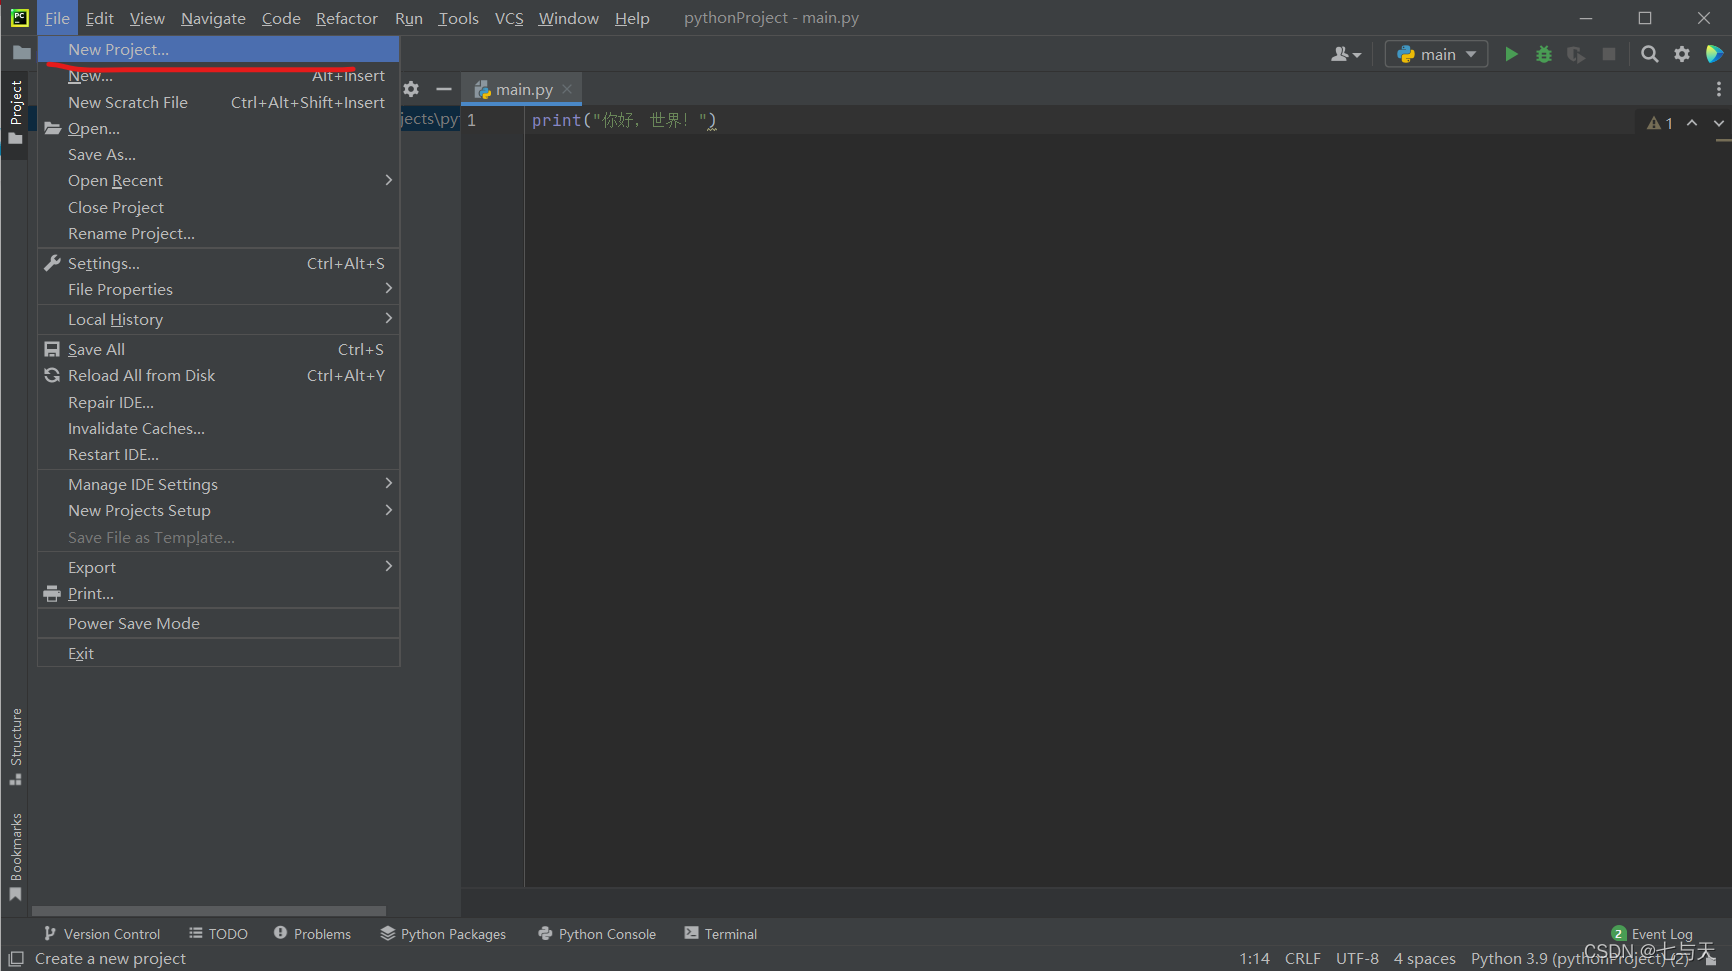The height and width of the screenshot is (971, 1732).
Task: Click Invalidate Caches... entry
Action: [x=219, y=428]
